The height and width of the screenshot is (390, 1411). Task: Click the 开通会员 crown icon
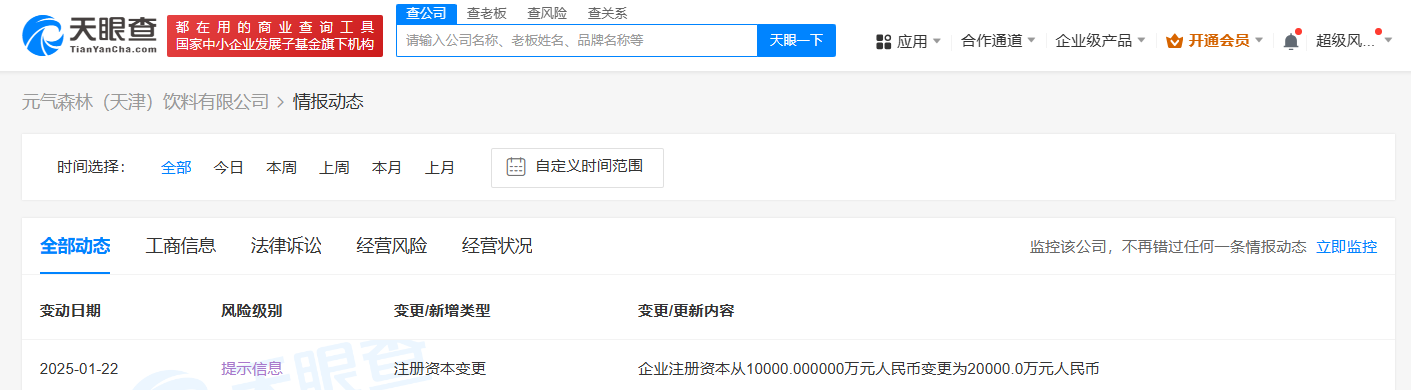tap(1174, 41)
